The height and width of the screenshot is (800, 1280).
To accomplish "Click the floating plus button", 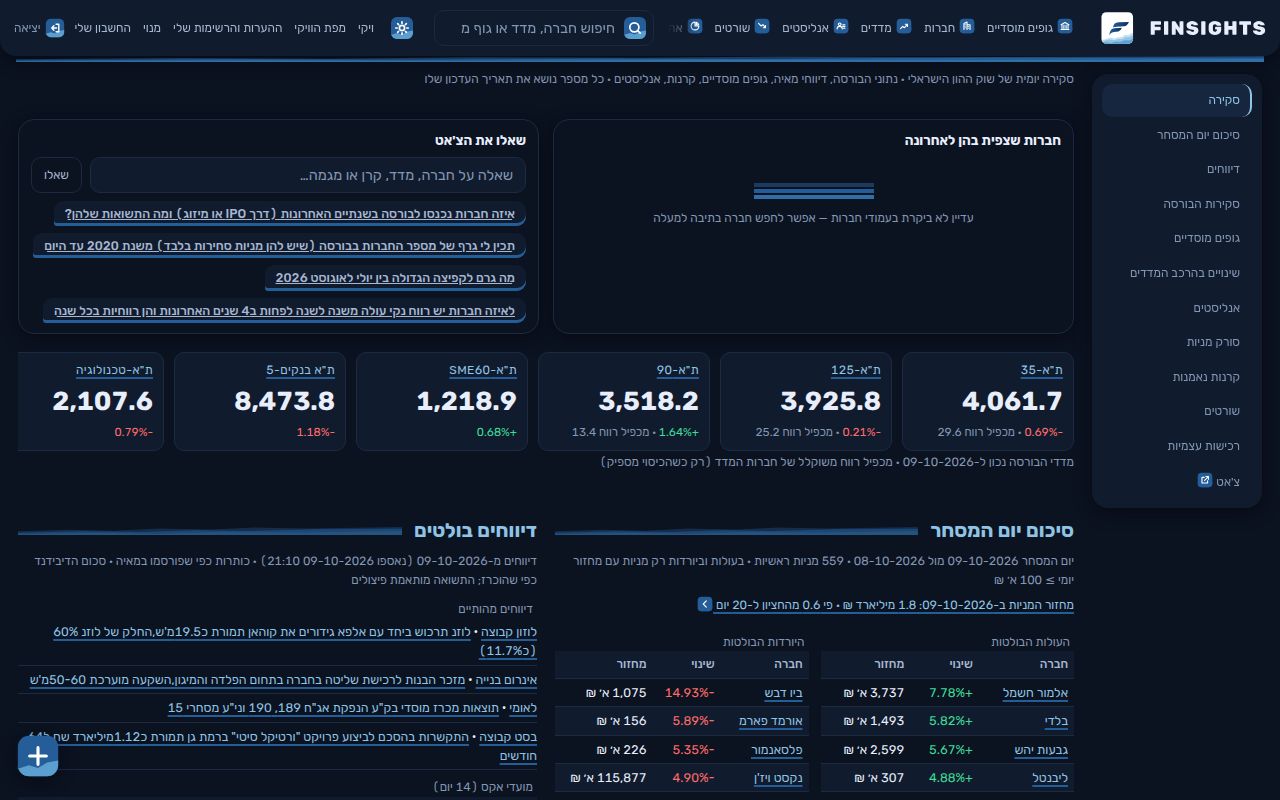I will 38,756.
